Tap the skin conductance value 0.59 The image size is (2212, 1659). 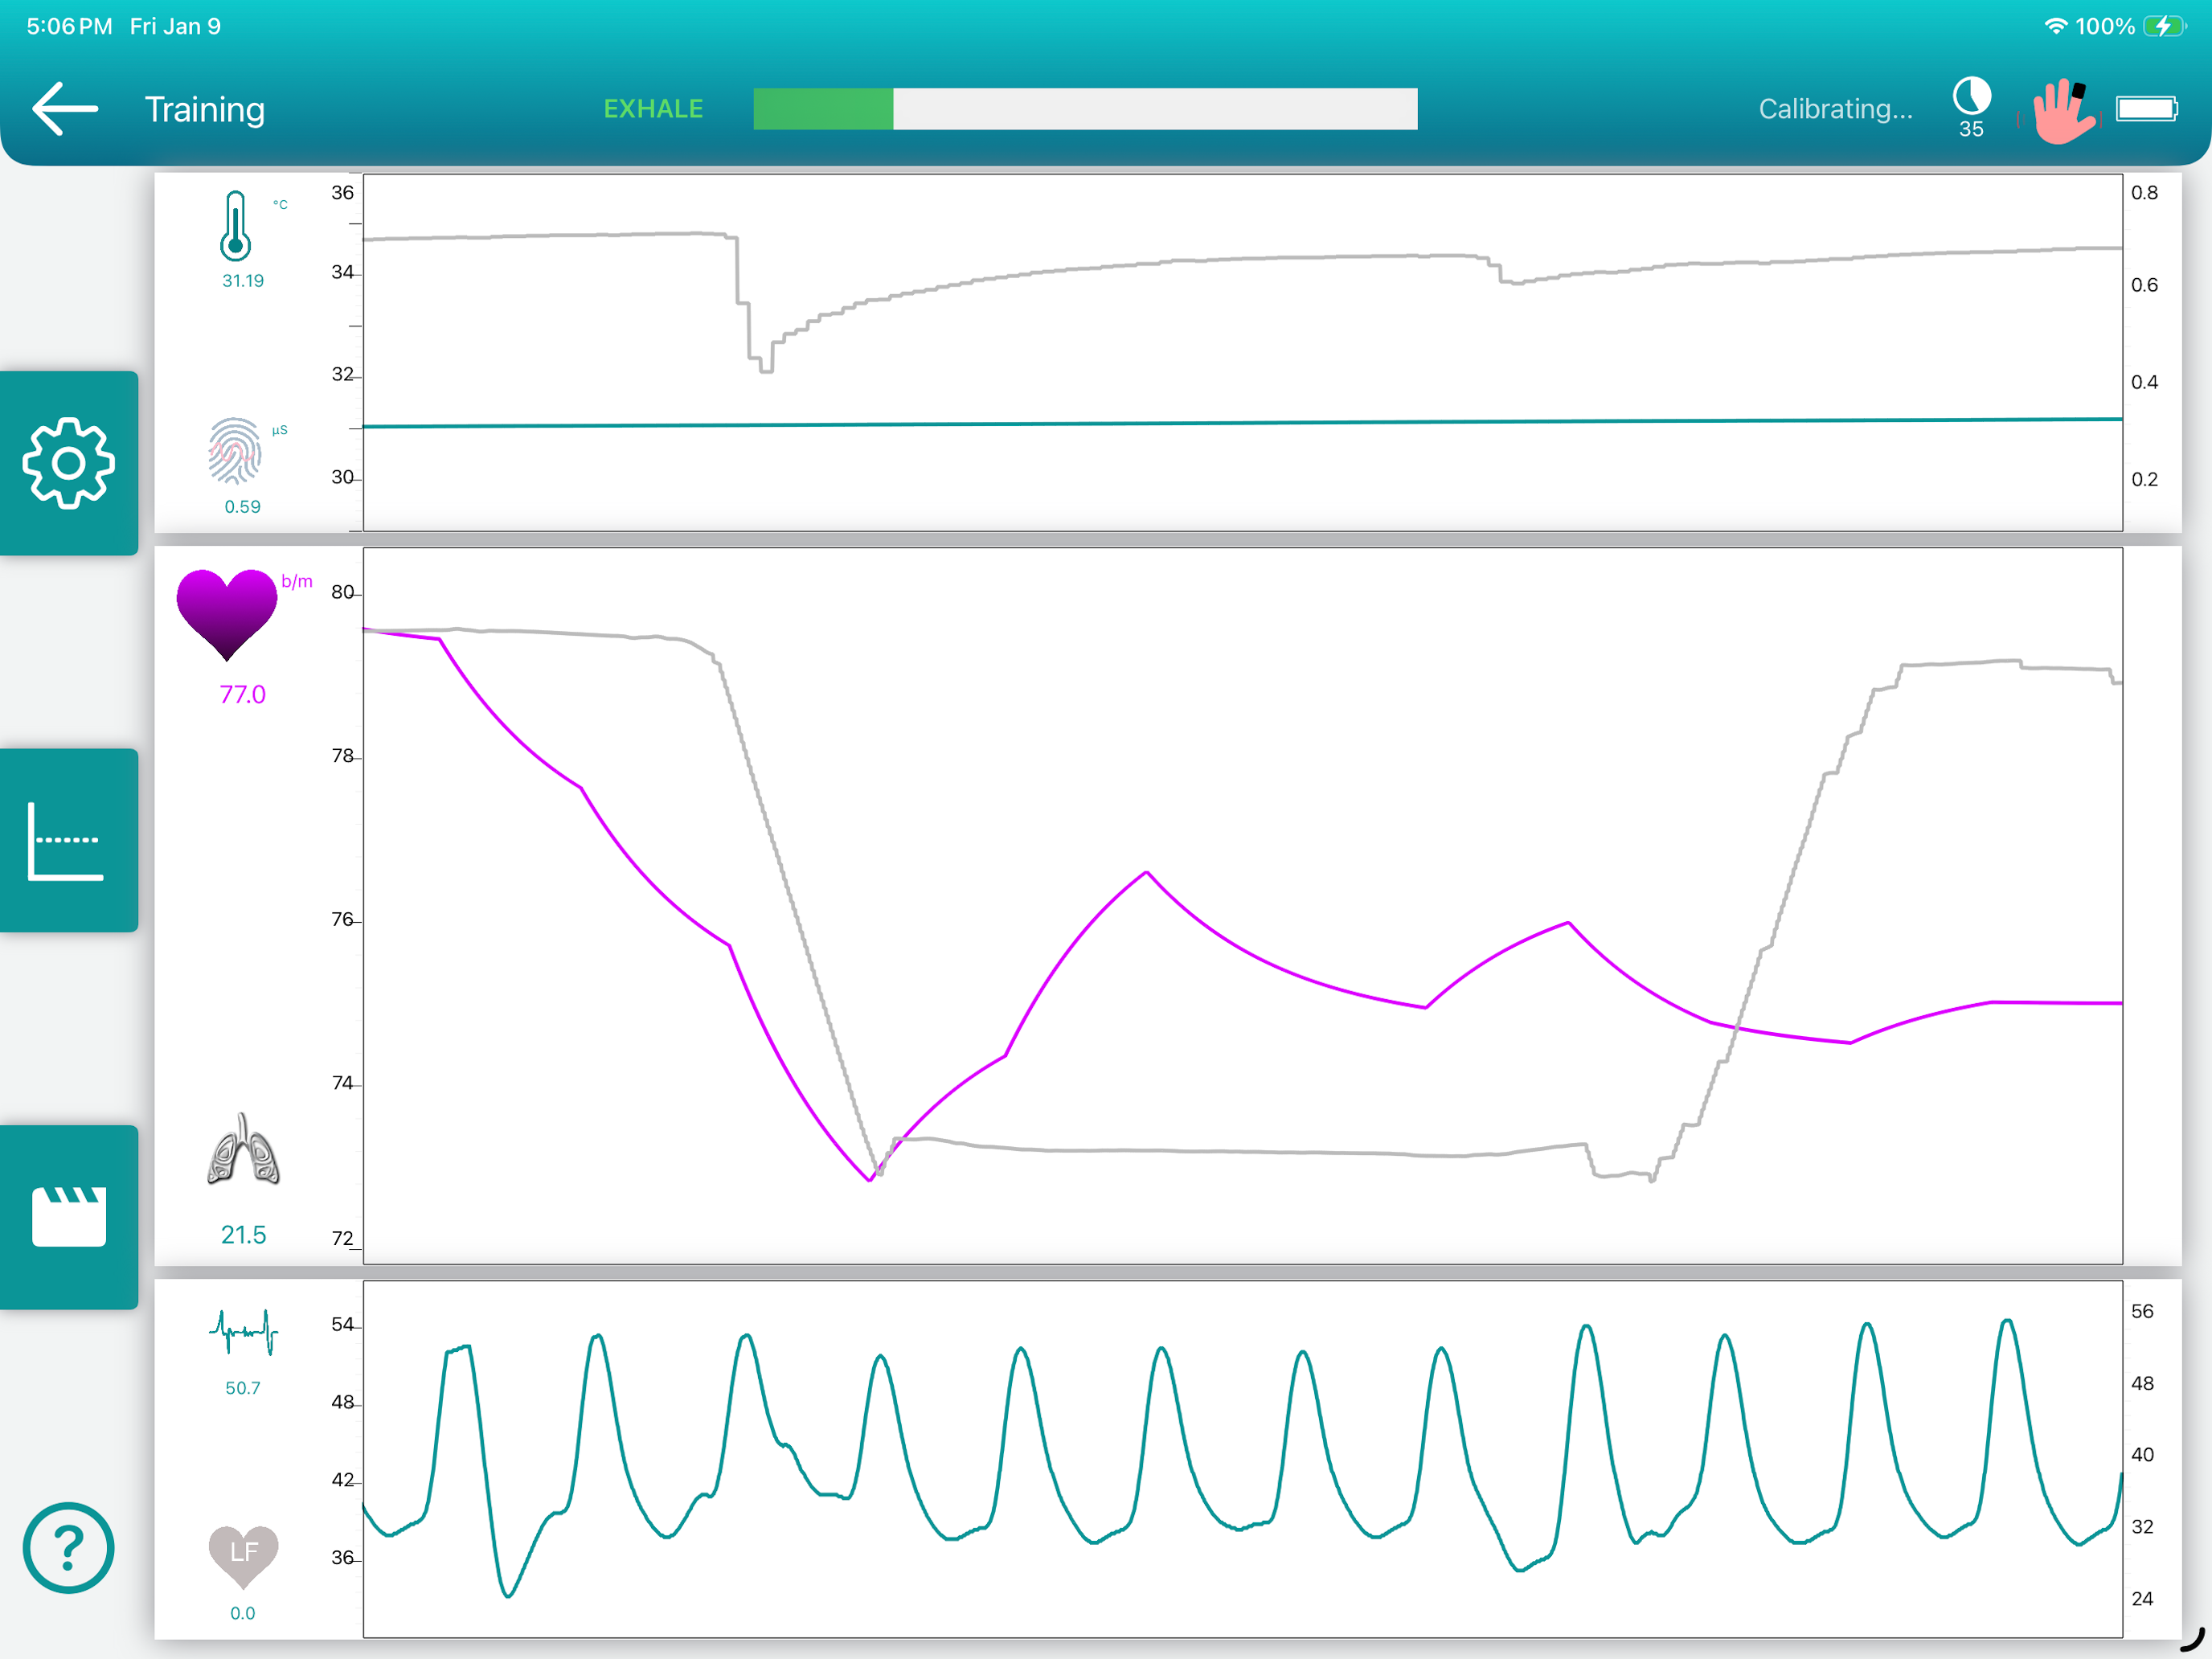[x=242, y=507]
